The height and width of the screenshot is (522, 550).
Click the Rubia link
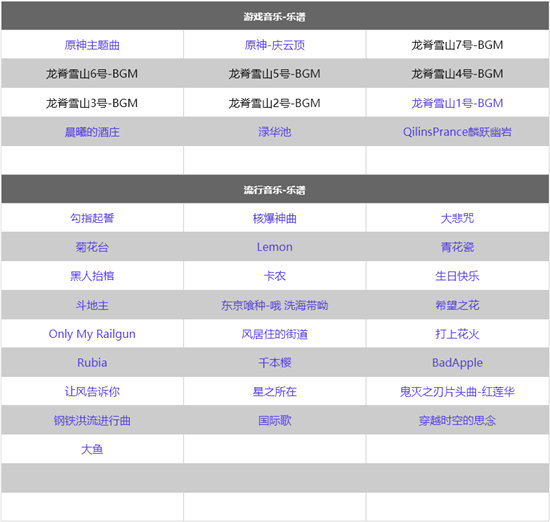92,363
